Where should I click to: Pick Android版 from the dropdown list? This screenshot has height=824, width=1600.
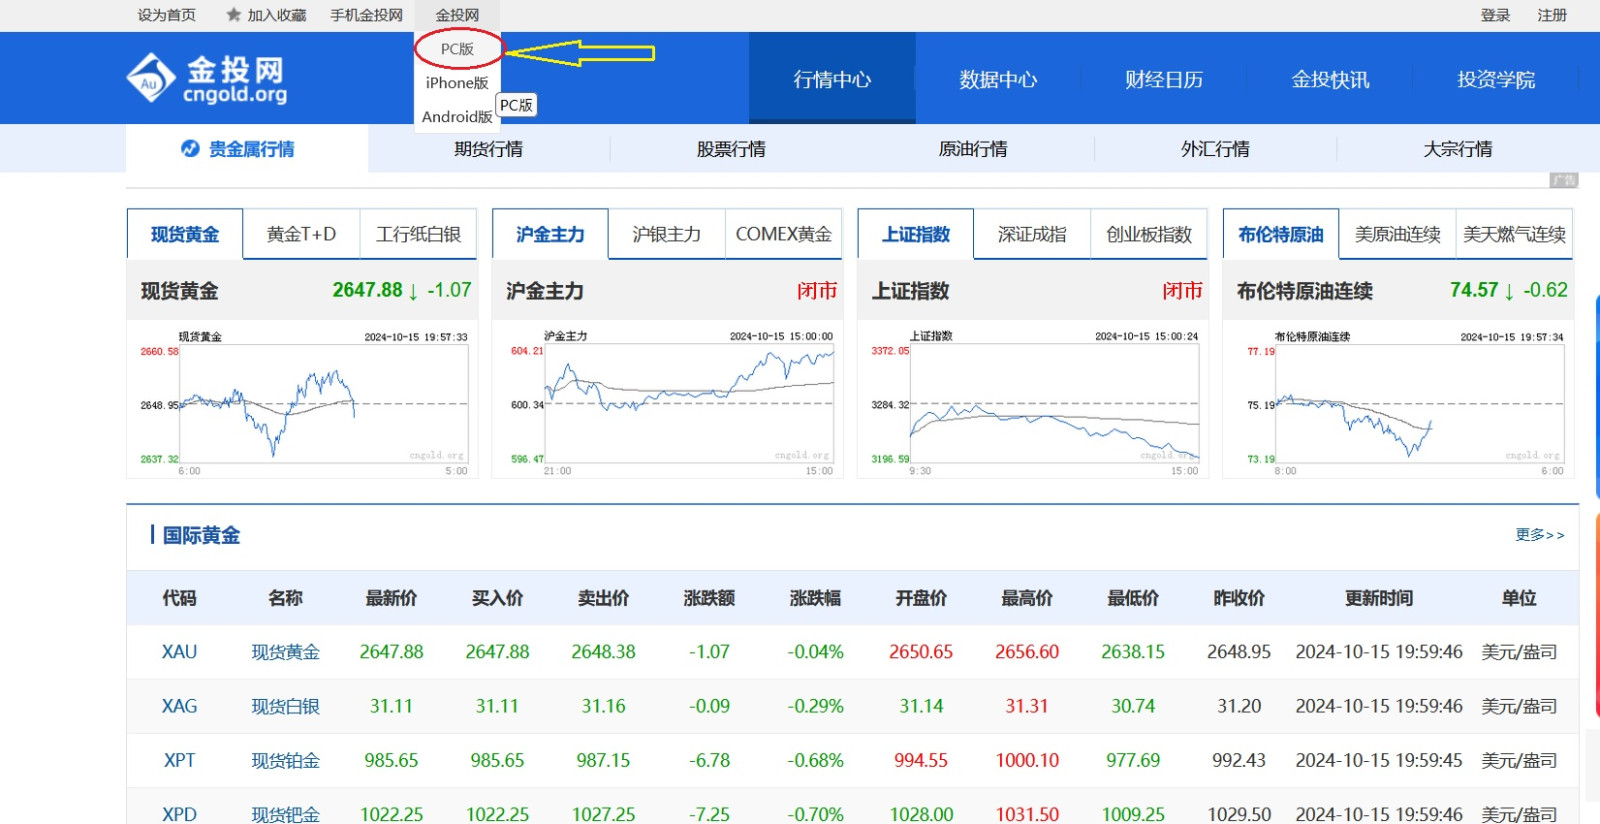pos(456,117)
